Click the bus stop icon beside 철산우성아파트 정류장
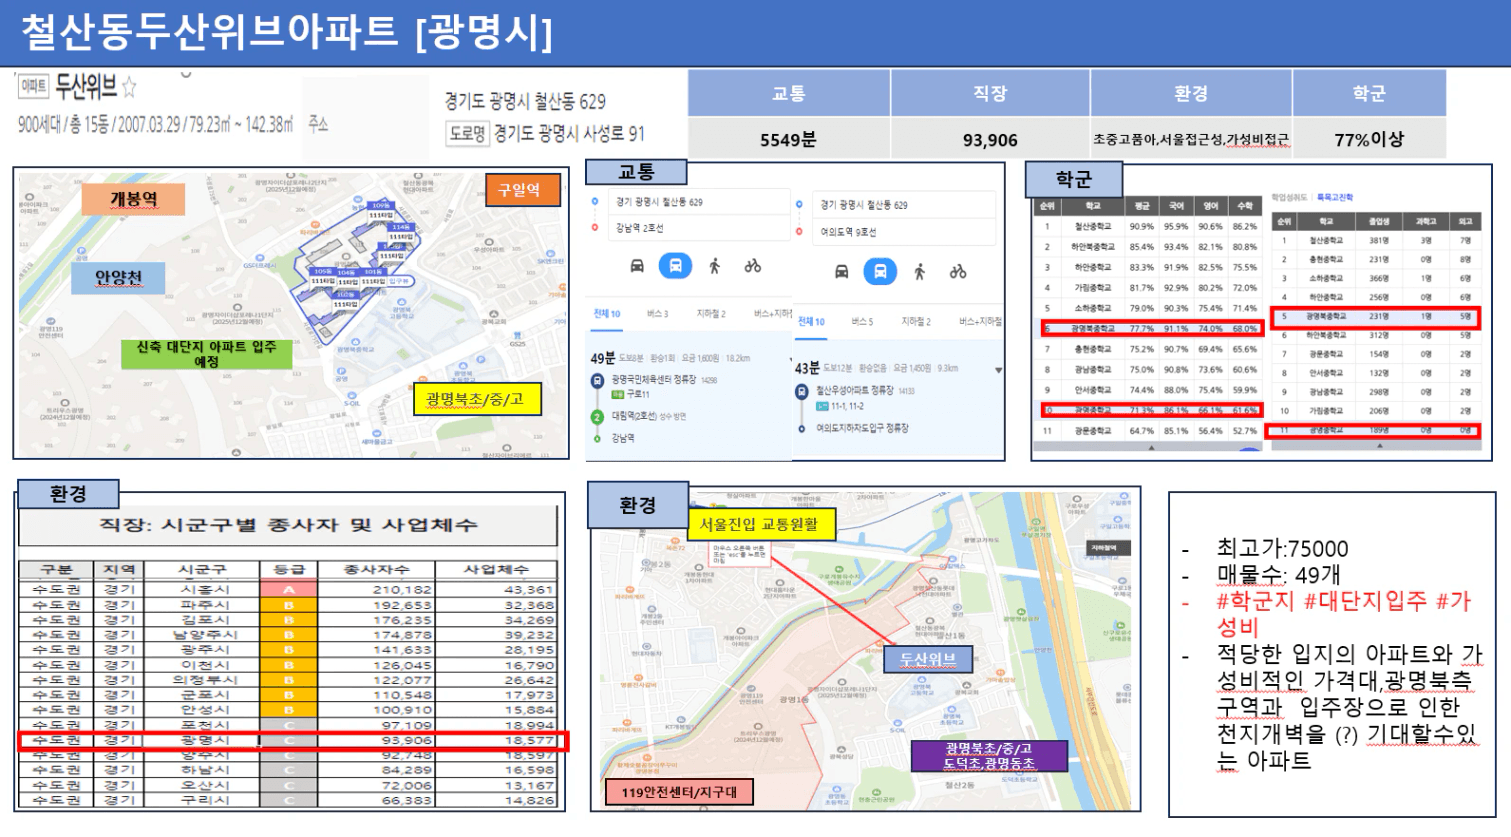This screenshot has width=1511, height=837. click(801, 391)
